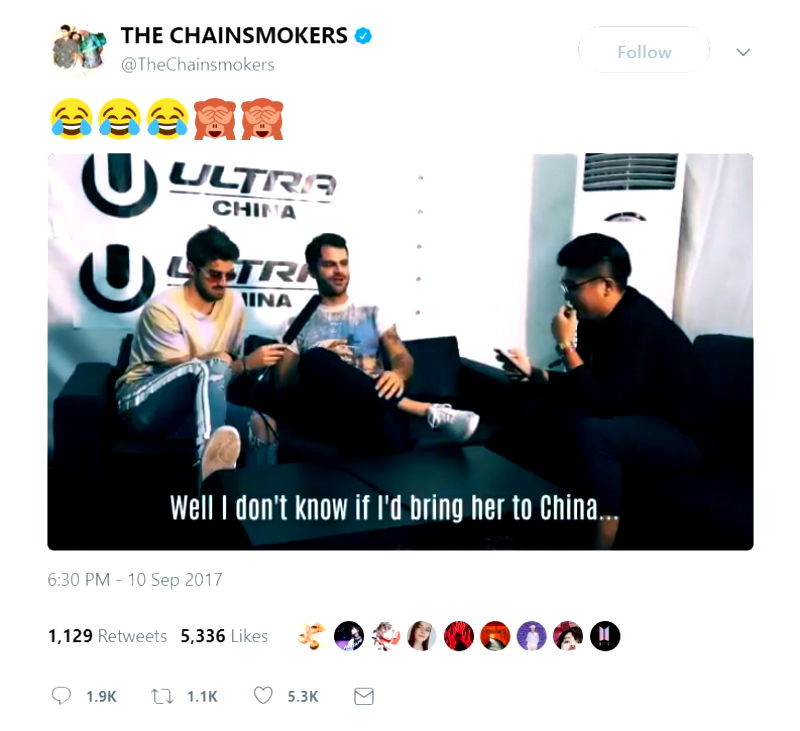Open the @TheChainsmokers handle link
This screenshot has width=800, height=731.
(x=197, y=65)
